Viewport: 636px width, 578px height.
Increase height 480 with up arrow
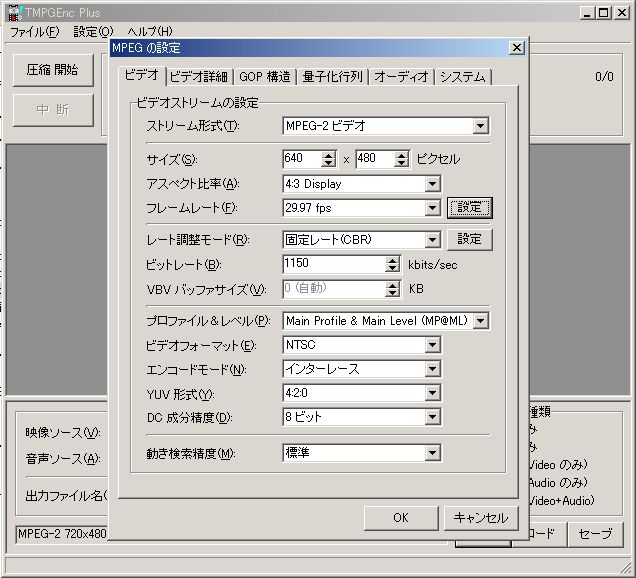[401, 155]
